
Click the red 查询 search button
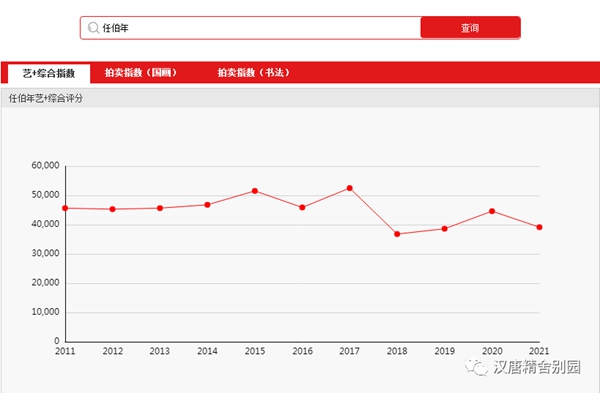point(470,28)
